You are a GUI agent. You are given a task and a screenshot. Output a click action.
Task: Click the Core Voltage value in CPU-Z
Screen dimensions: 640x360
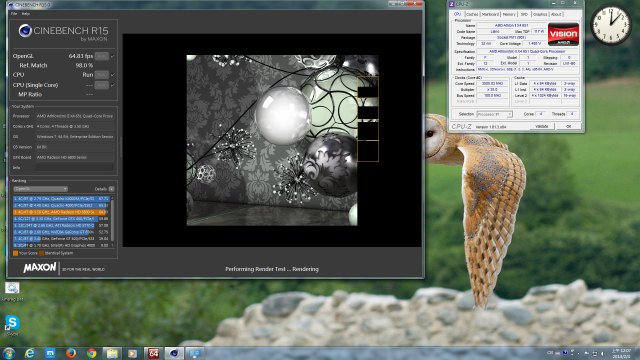[x=534, y=43]
